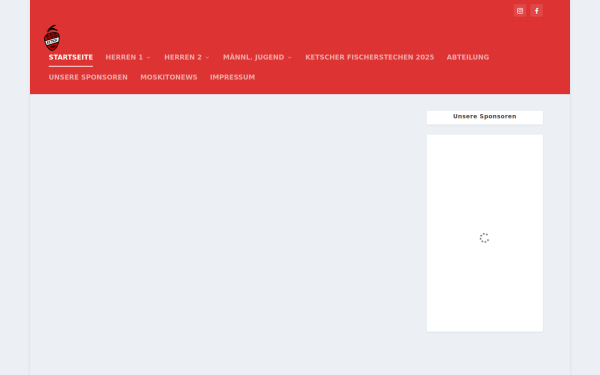Expand the Herren 1 chevron arrow
Image resolution: width=600 pixels, height=375 pixels.
148,58
